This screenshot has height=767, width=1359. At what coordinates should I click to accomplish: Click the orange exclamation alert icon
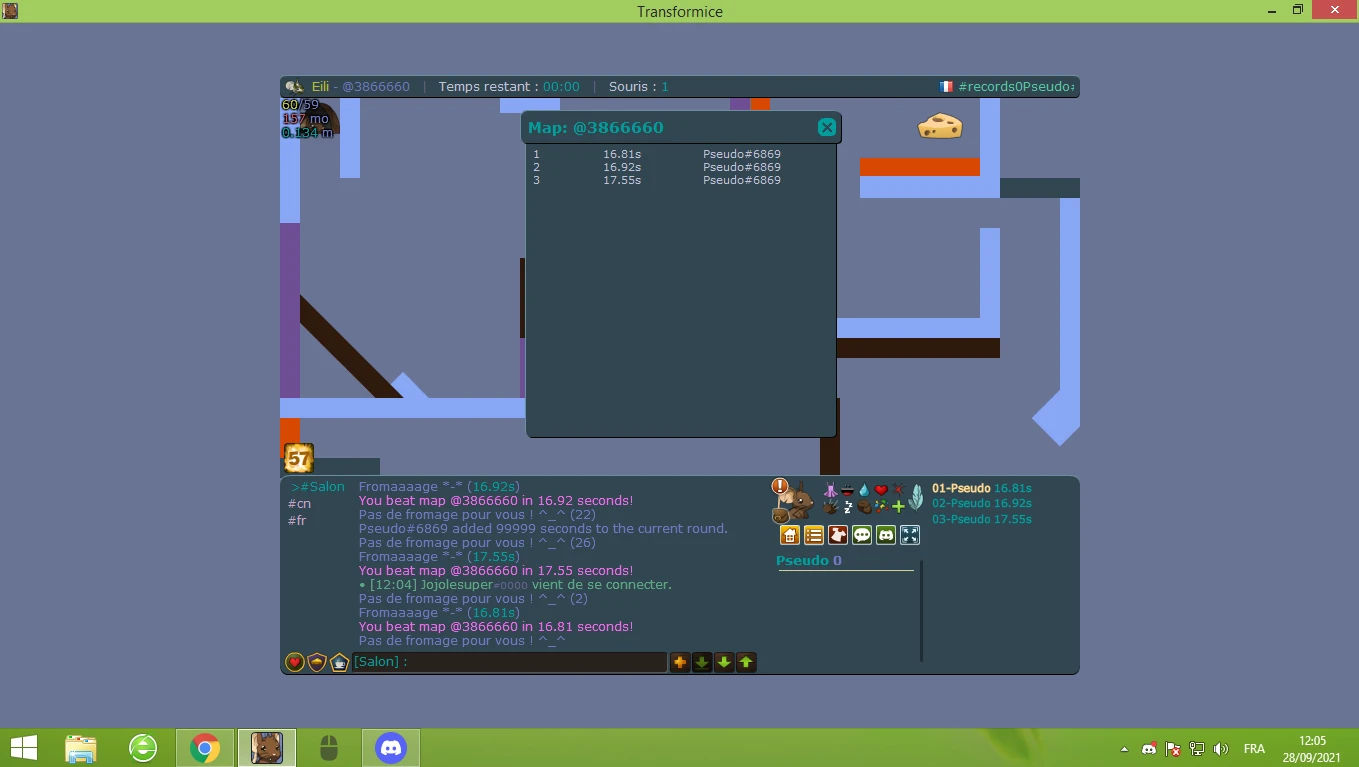(x=780, y=486)
